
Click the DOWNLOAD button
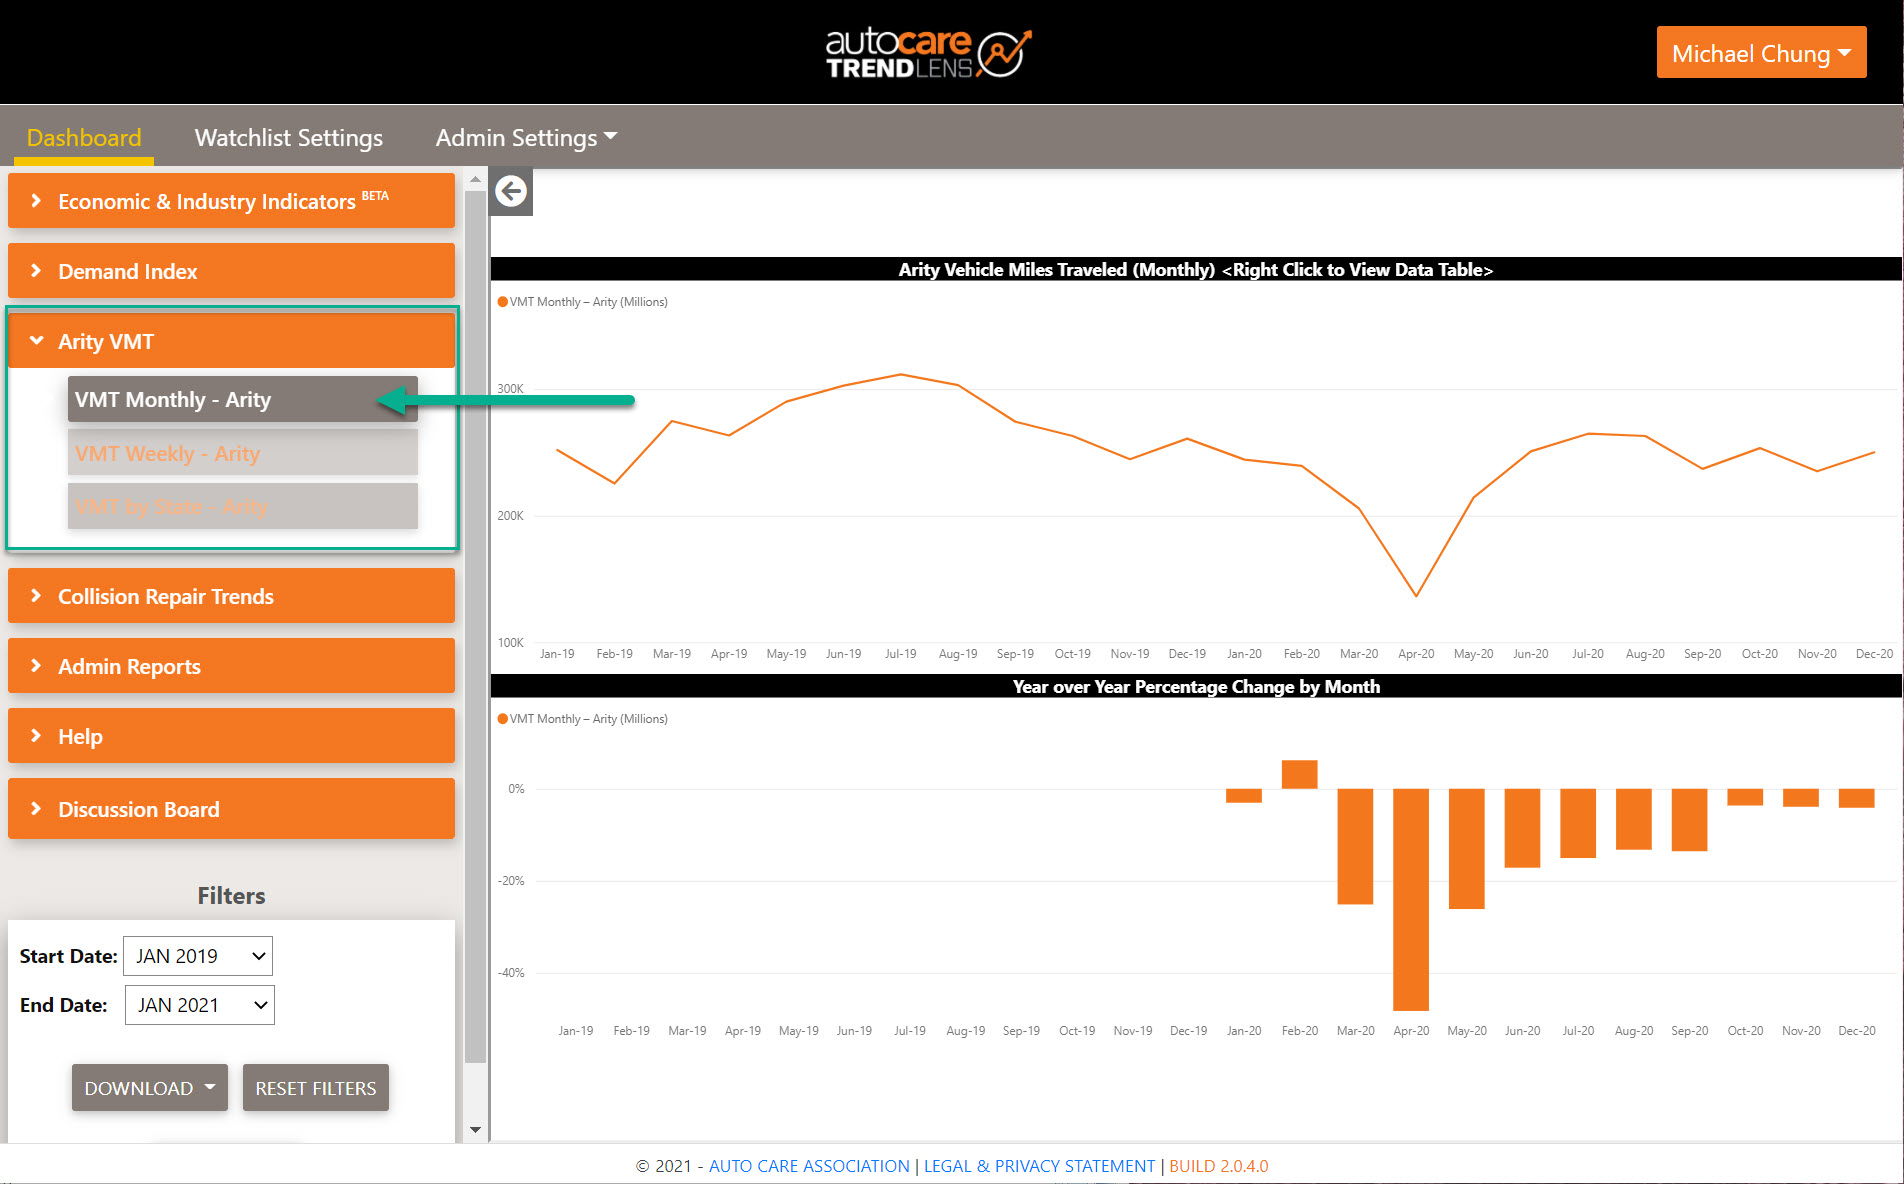coord(150,1088)
